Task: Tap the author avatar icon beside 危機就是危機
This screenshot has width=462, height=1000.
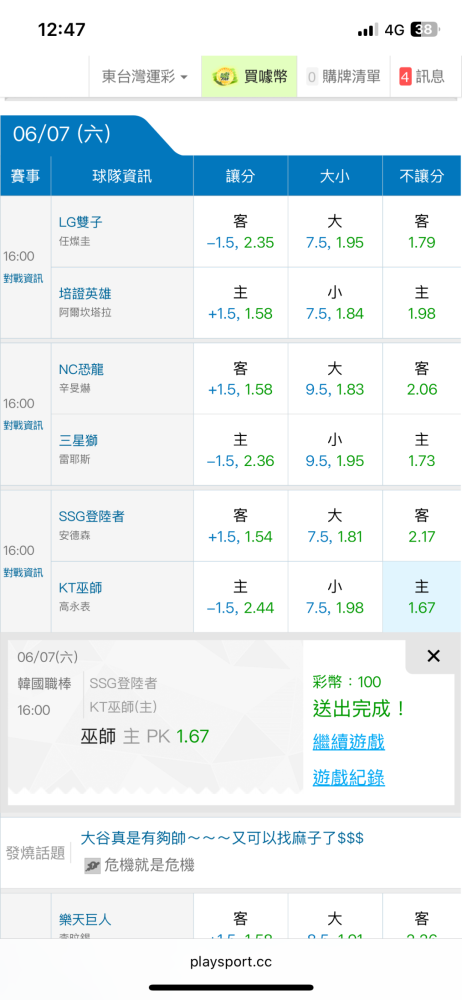Action: point(93,865)
